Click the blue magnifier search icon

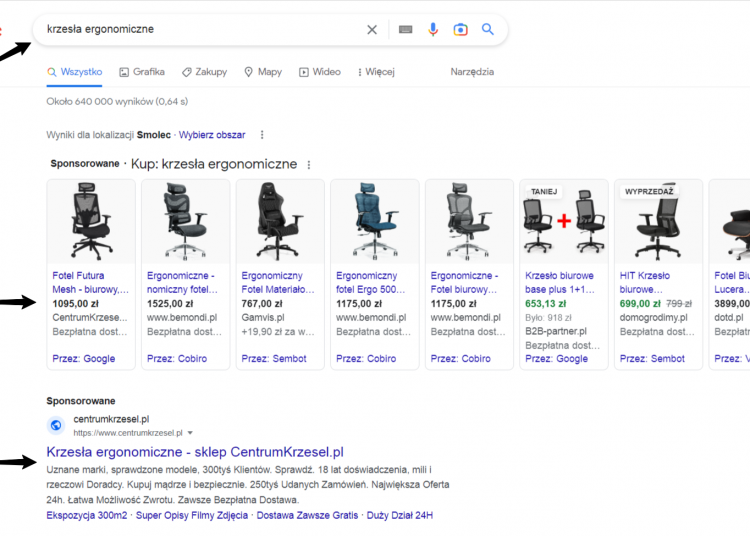[x=488, y=30]
